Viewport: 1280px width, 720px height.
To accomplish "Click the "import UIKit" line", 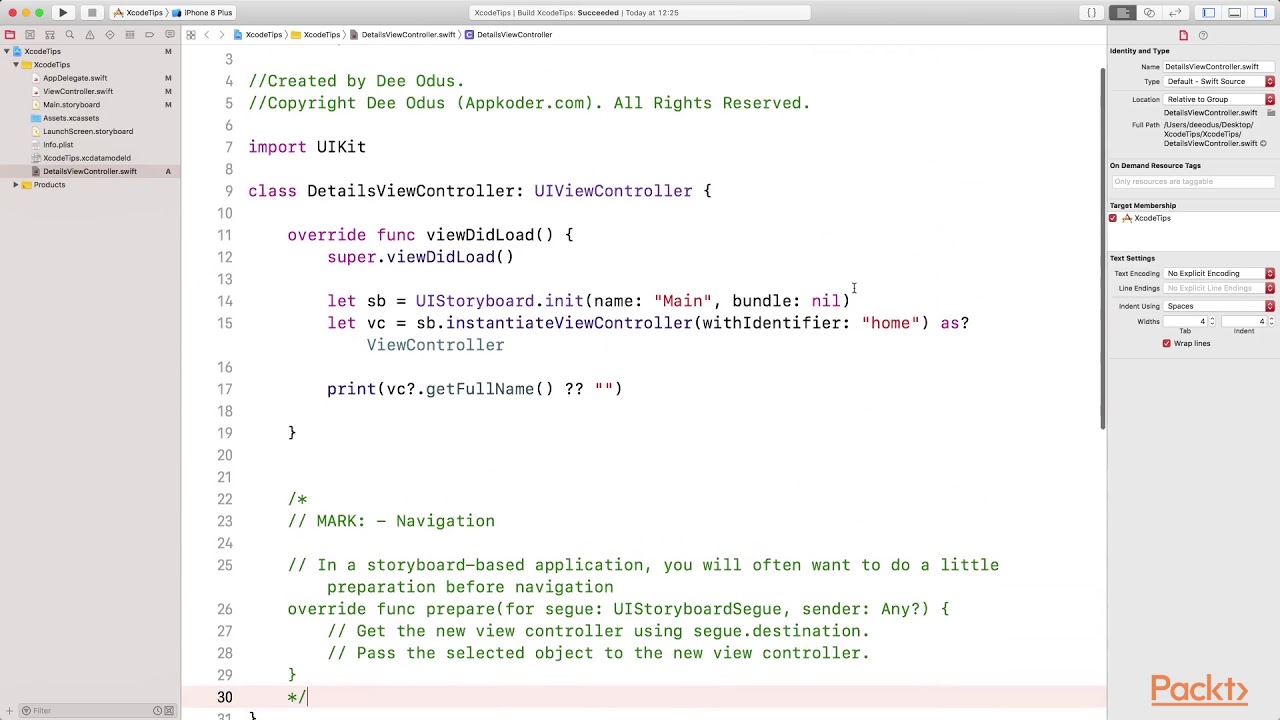I will pyautogui.click(x=307, y=147).
